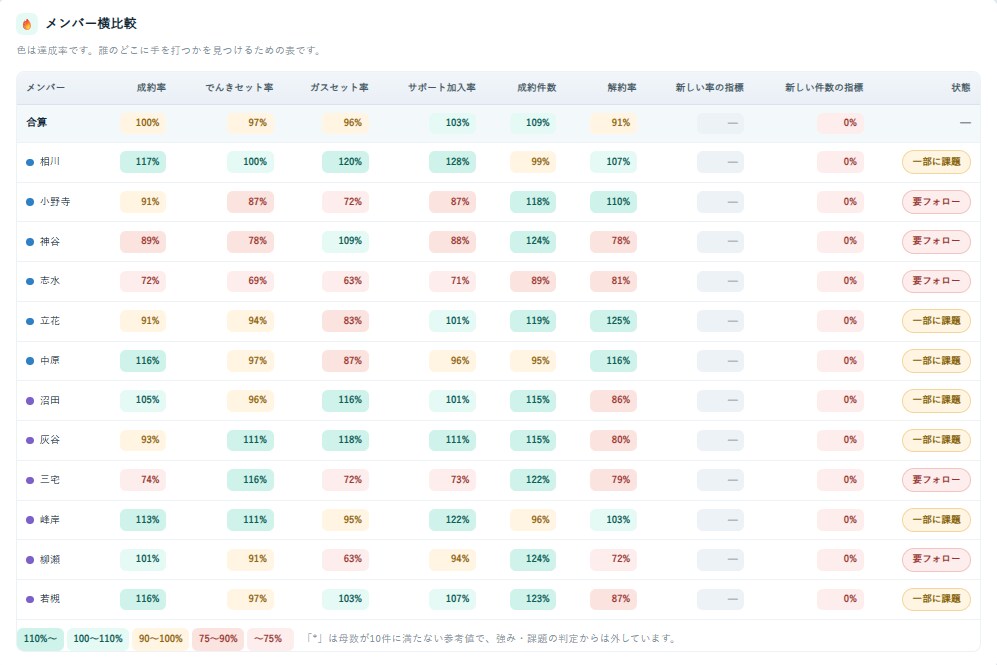Click the 〜75% legend chip
The image size is (997, 665).
268,639
